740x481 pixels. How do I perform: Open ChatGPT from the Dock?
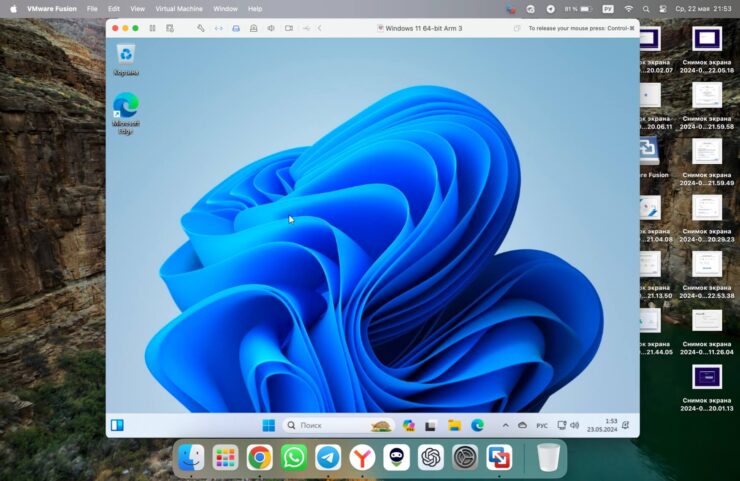pyautogui.click(x=430, y=457)
